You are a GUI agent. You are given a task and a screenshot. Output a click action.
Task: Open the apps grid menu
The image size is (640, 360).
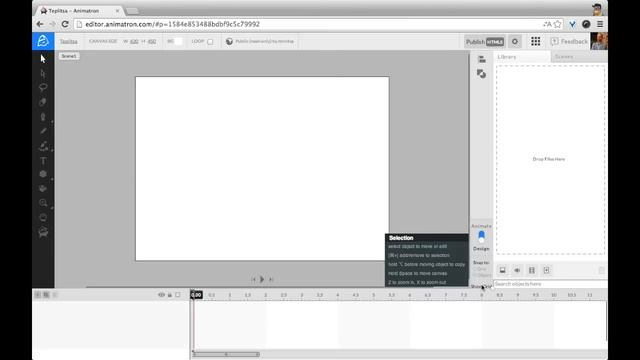click(x=536, y=41)
